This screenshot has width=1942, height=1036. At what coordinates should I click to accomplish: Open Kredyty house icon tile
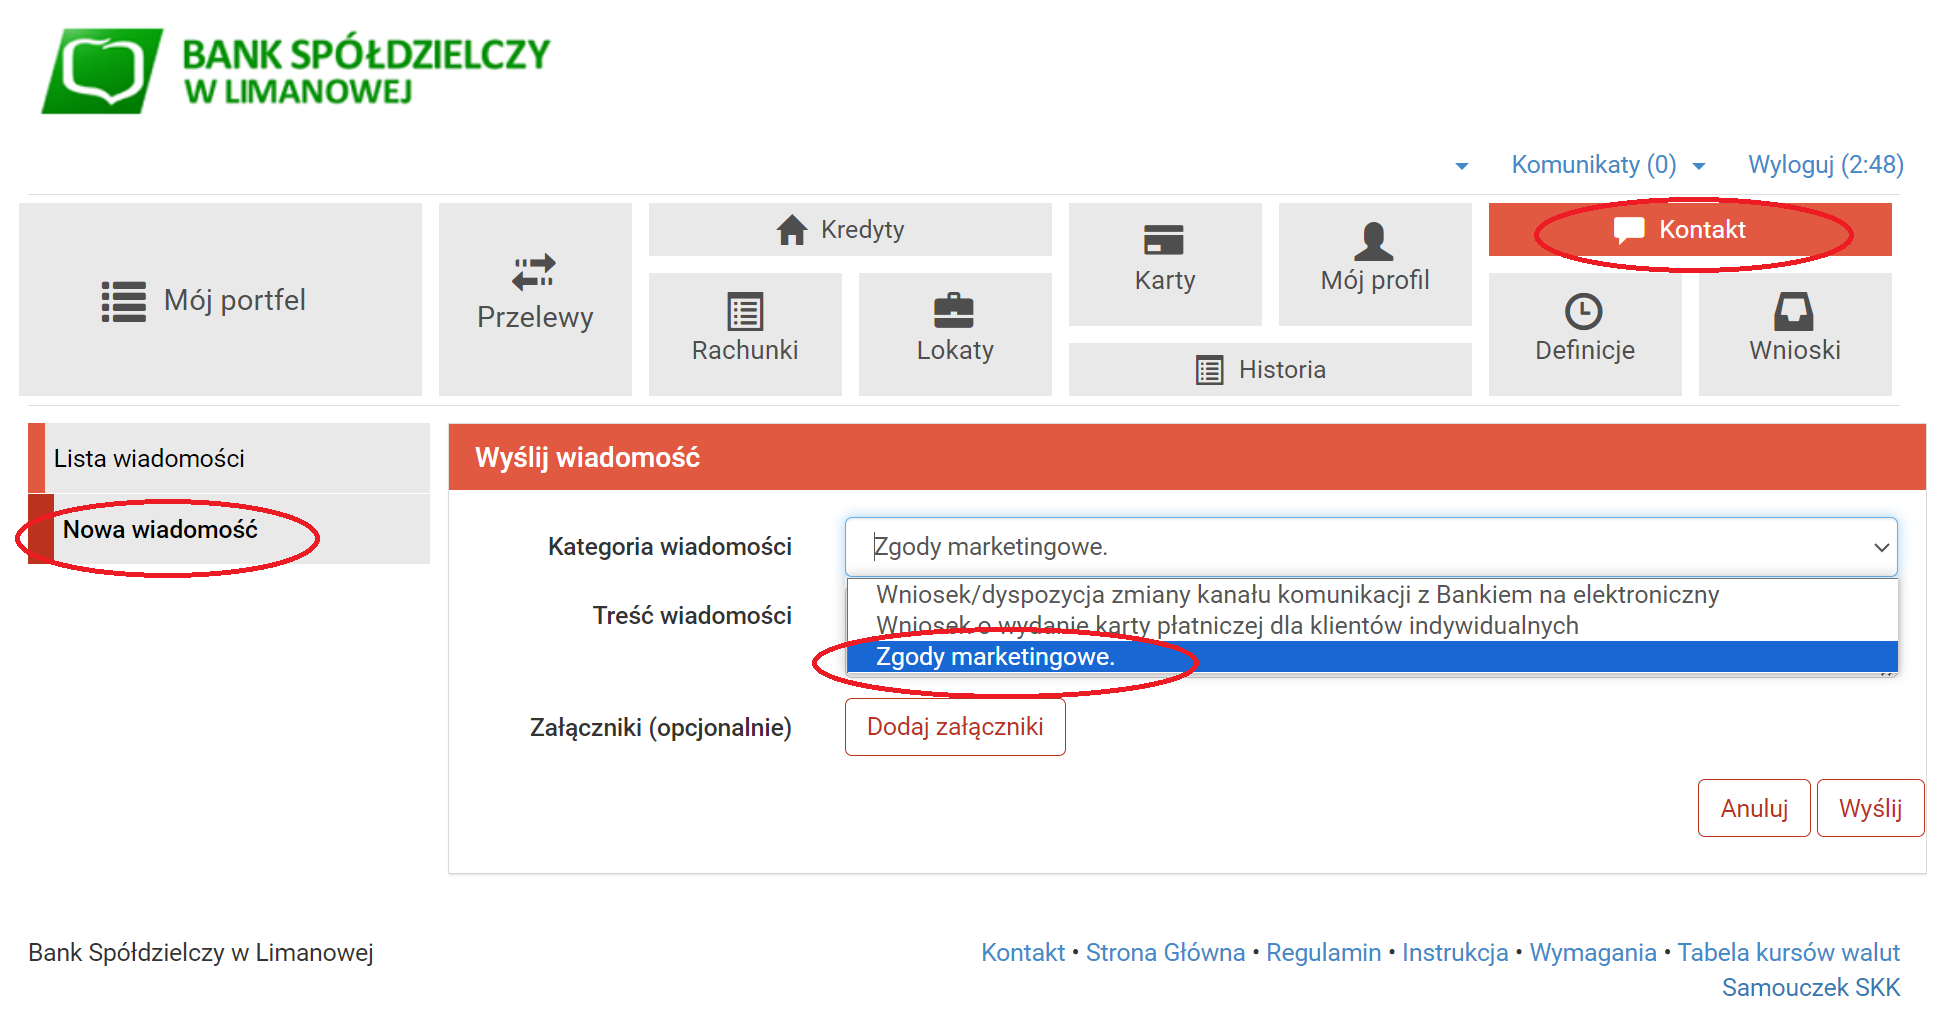pos(791,230)
